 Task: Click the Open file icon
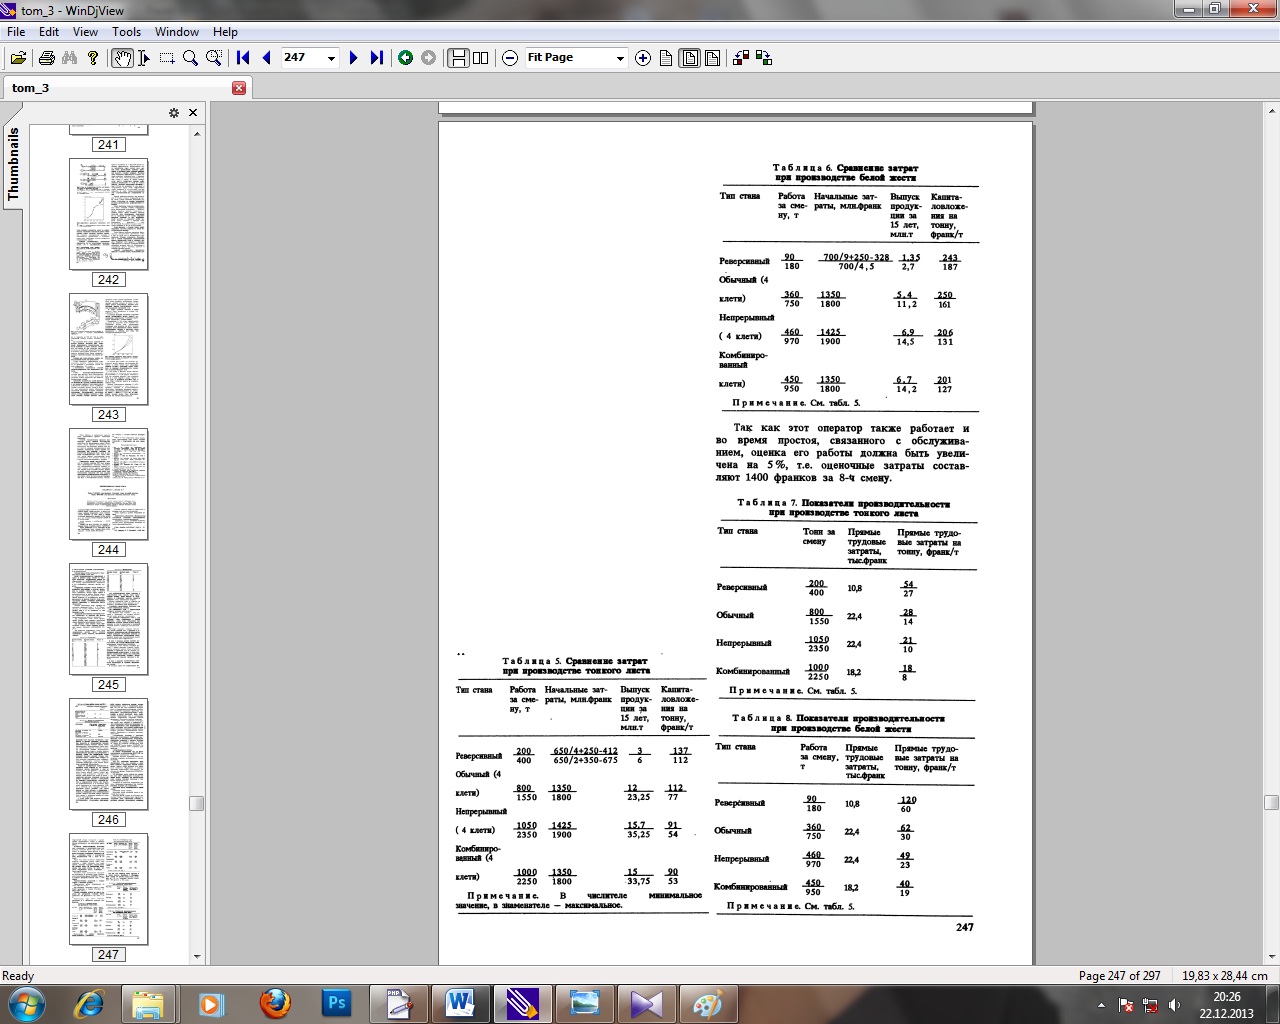coord(18,58)
